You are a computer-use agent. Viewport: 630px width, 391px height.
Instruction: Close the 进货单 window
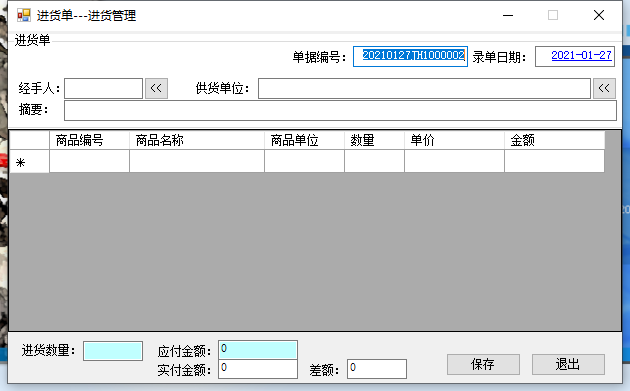tap(599, 15)
